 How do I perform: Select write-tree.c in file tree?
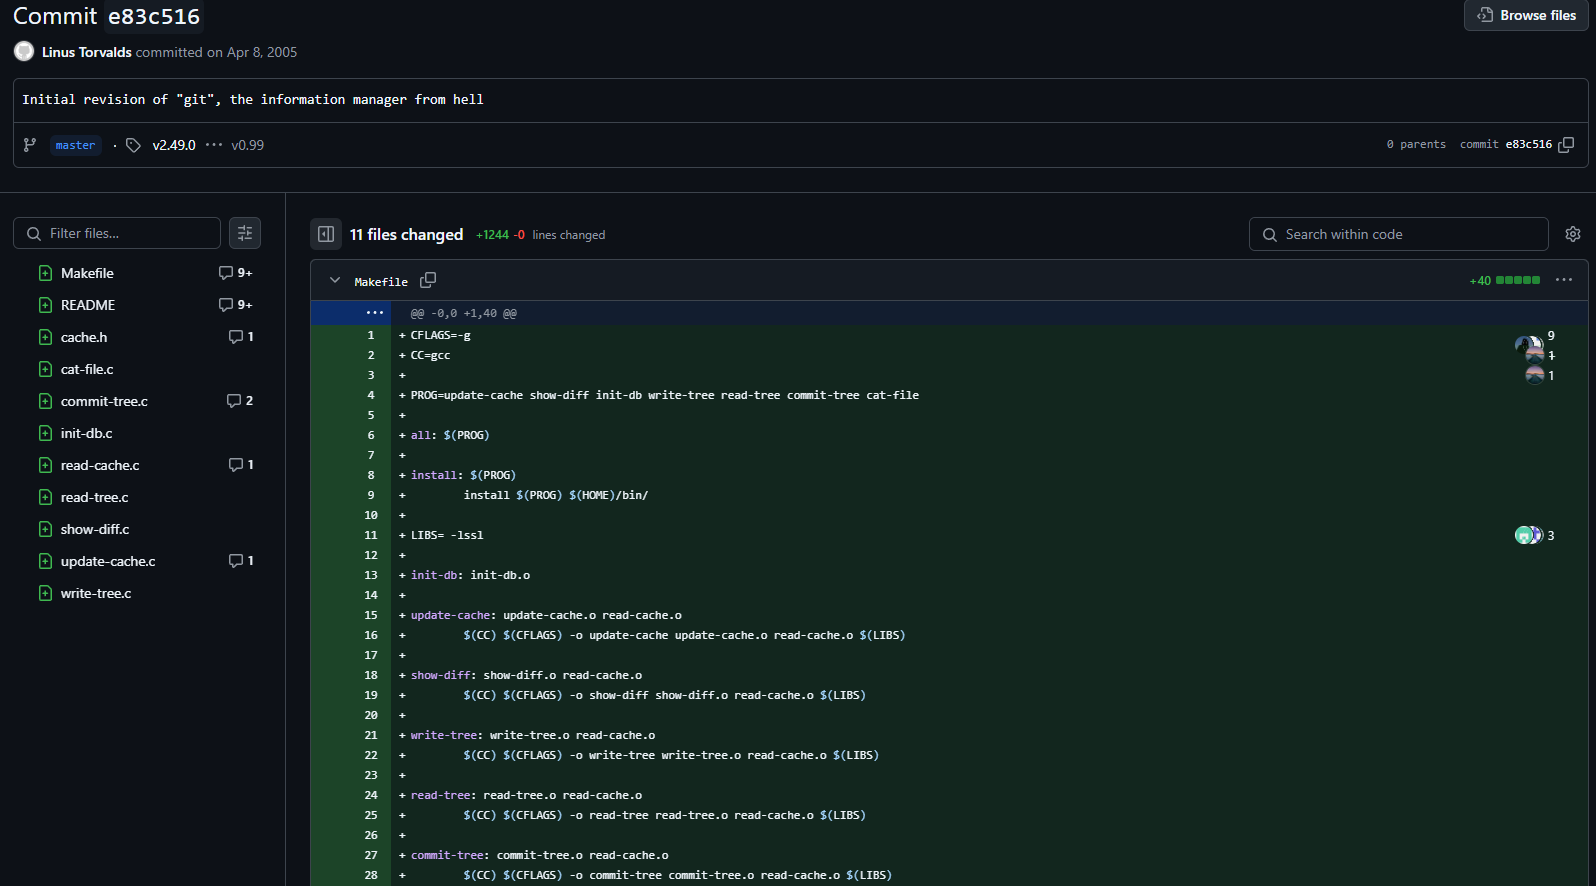pyautogui.click(x=96, y=593)
